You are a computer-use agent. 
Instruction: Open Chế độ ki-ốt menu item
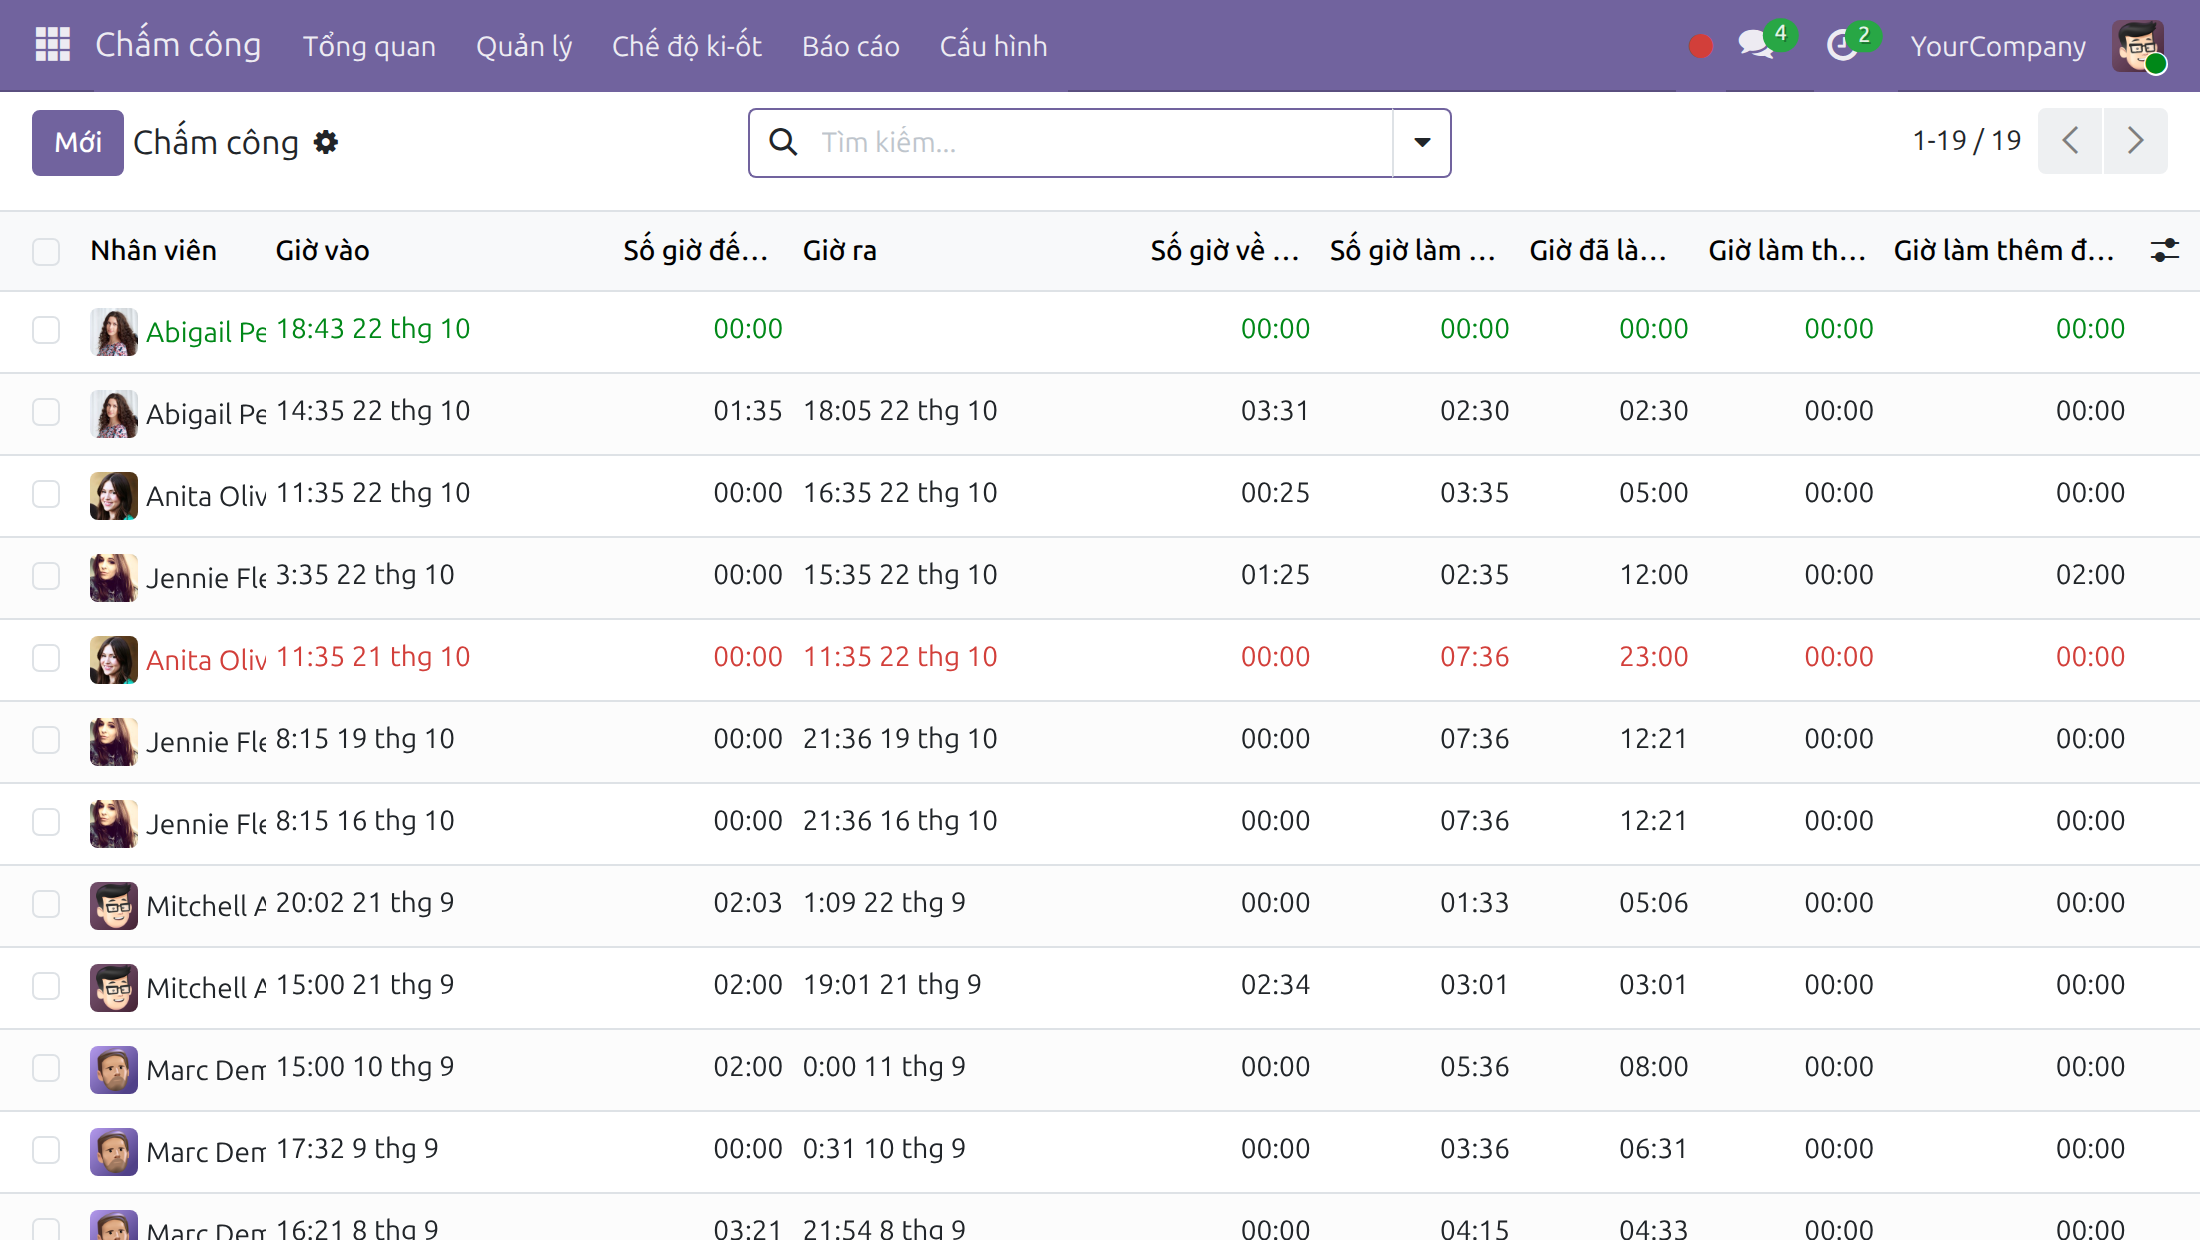[x=687, y=46]
